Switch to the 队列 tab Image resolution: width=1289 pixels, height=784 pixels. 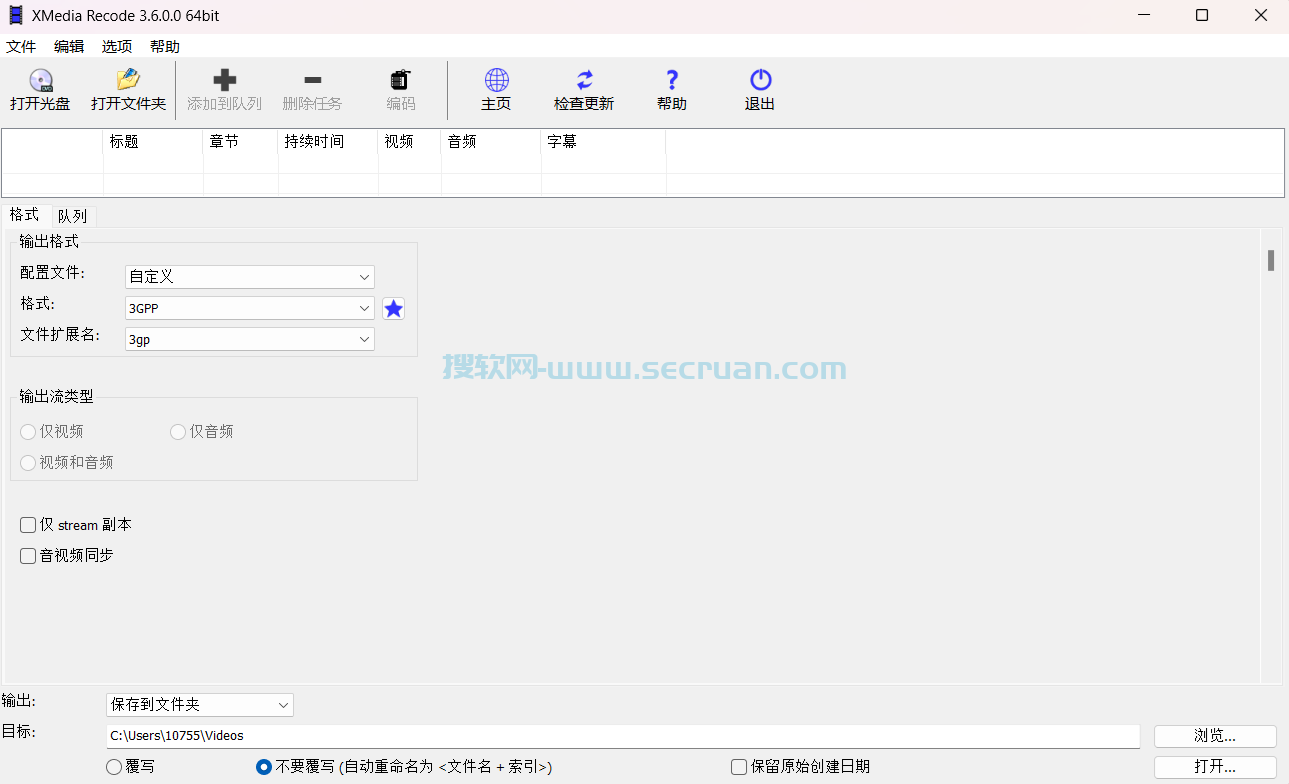pyautogui.click(x=73, y=216)
